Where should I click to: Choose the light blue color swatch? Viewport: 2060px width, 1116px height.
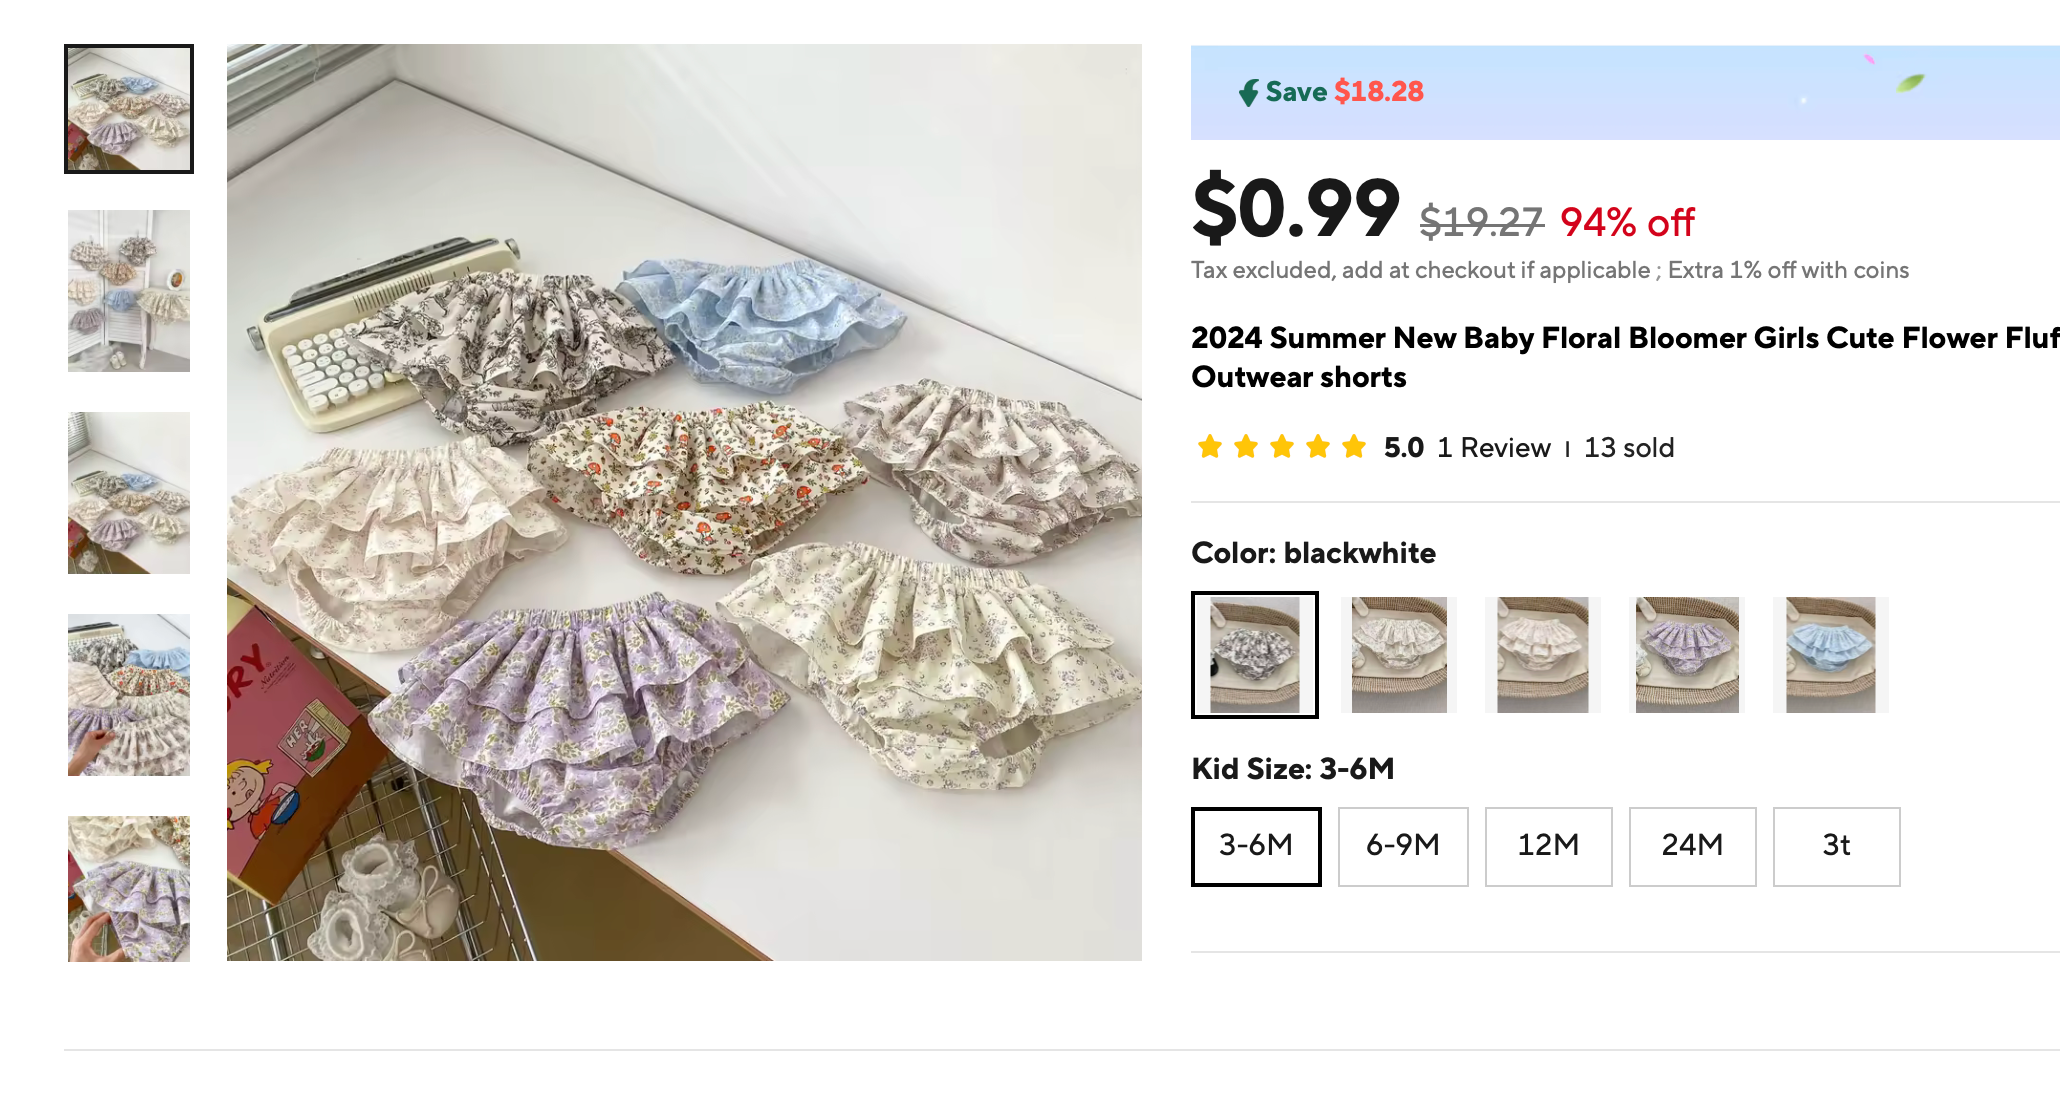click(1830, 655)
